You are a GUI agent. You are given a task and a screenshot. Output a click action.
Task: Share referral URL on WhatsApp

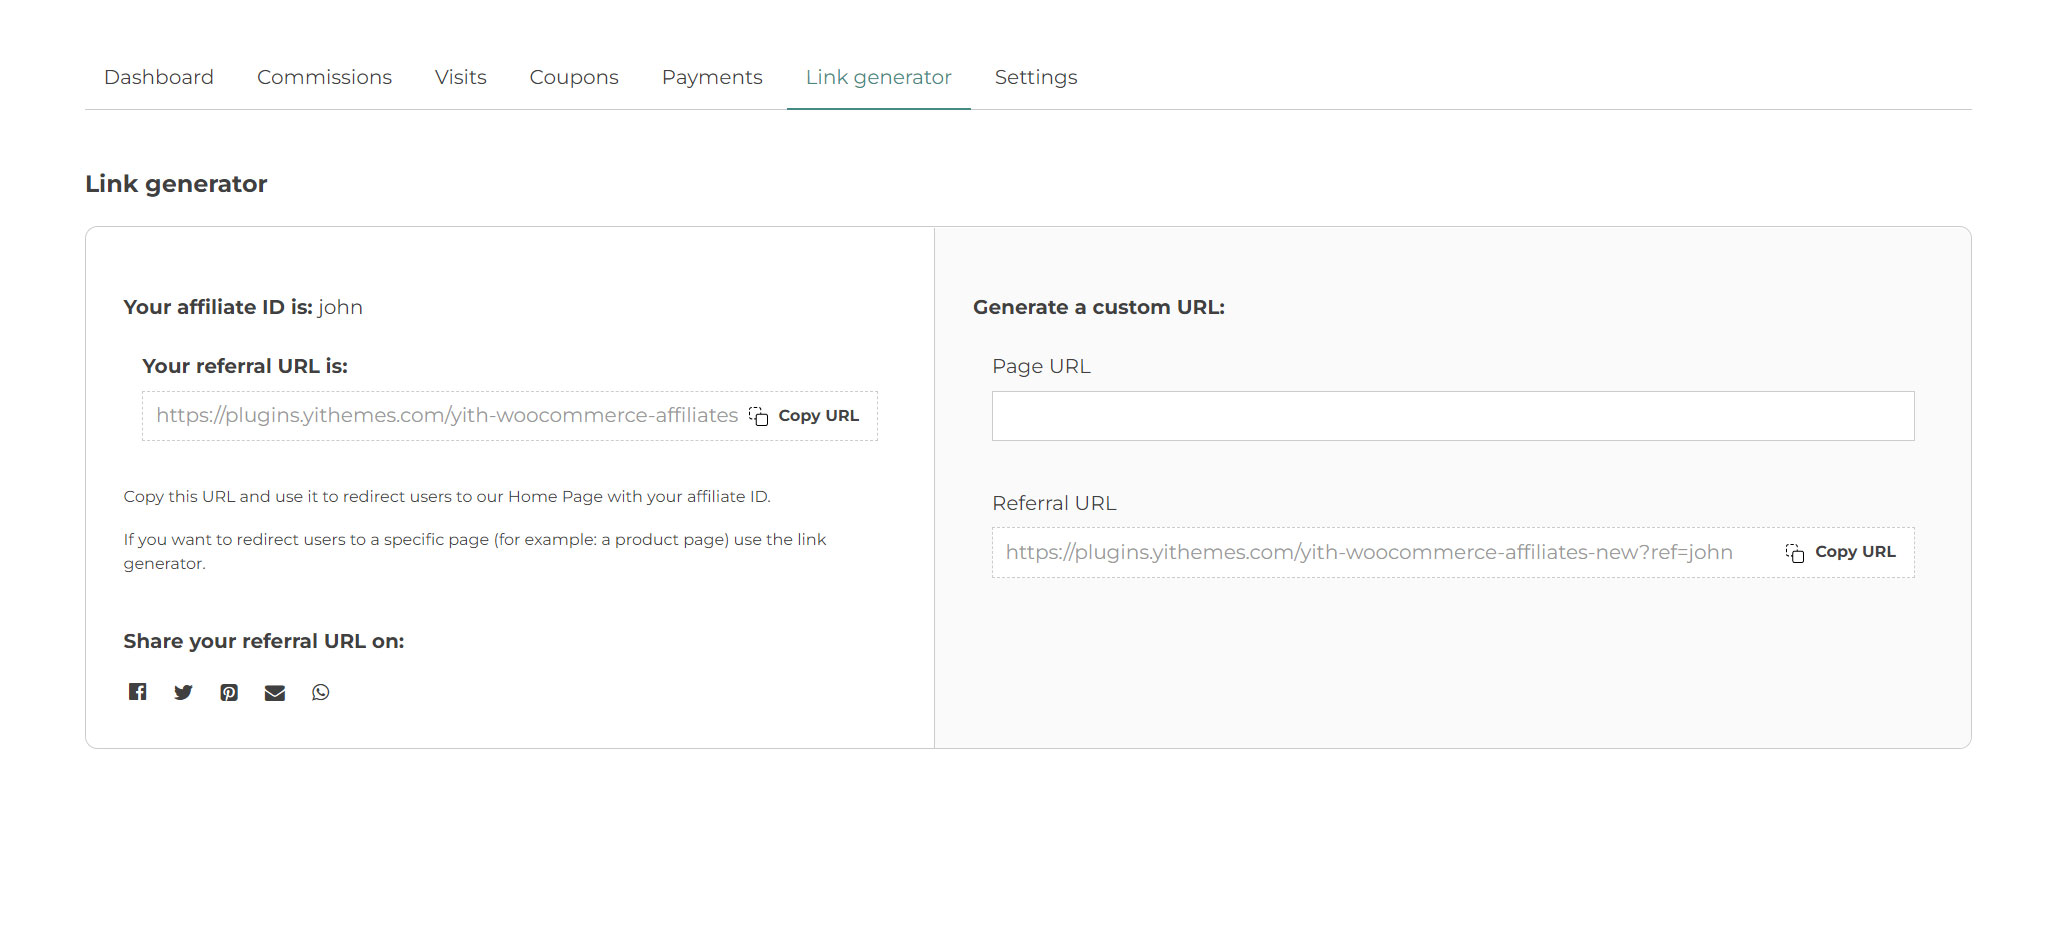(x=320, y=692)
